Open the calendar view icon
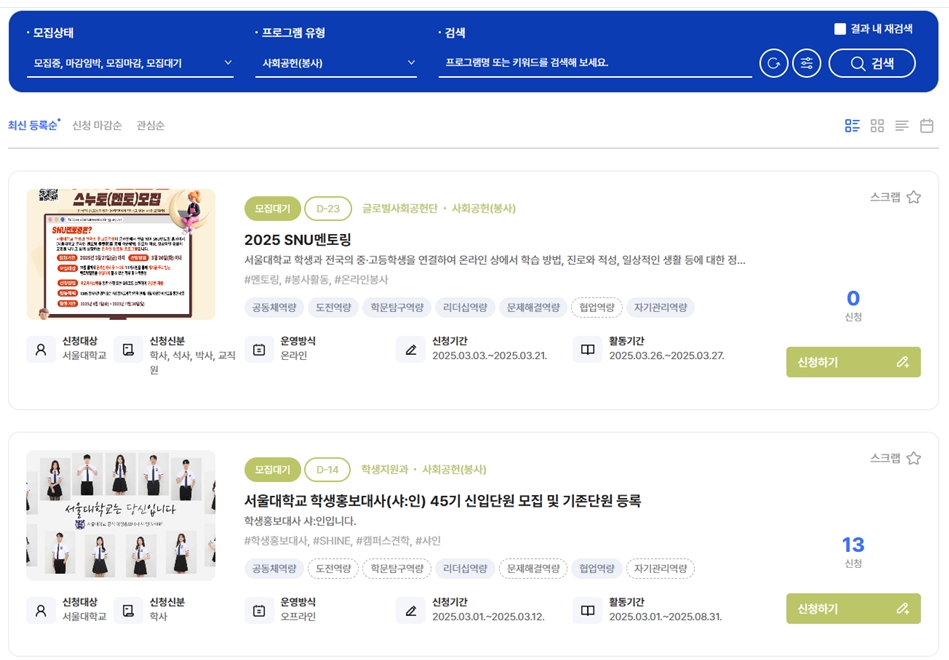Viewport: 949px width, 660px height. point(926,125)
